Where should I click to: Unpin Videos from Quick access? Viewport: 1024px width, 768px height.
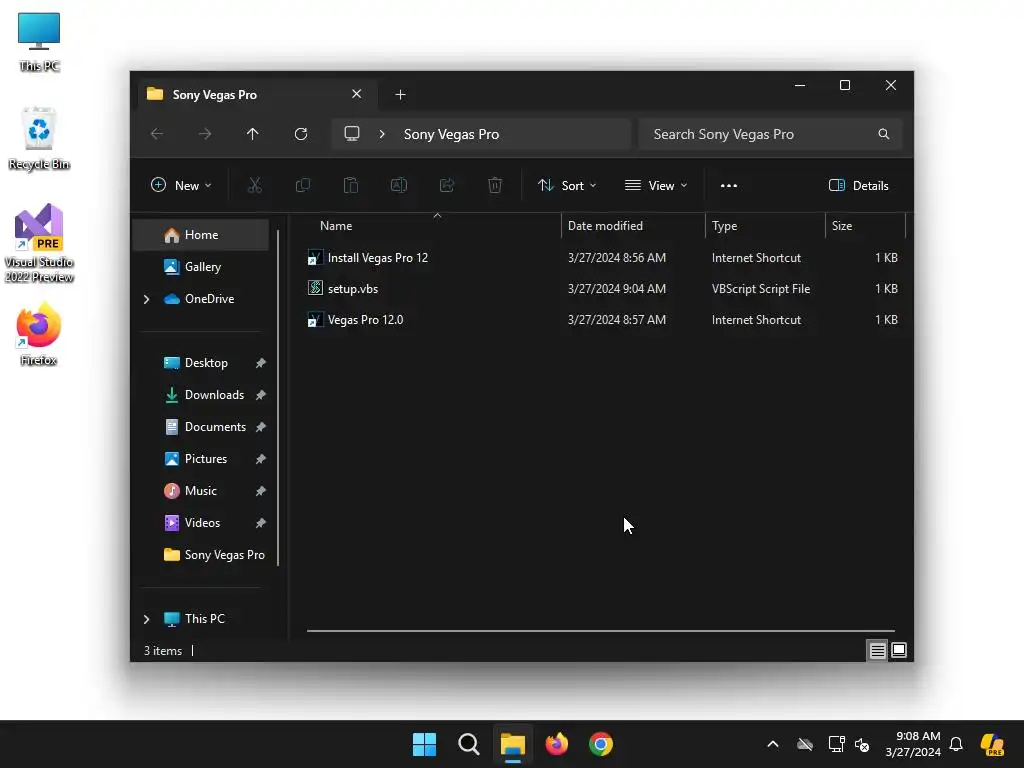pyautogui.click(x=261, y=522)
